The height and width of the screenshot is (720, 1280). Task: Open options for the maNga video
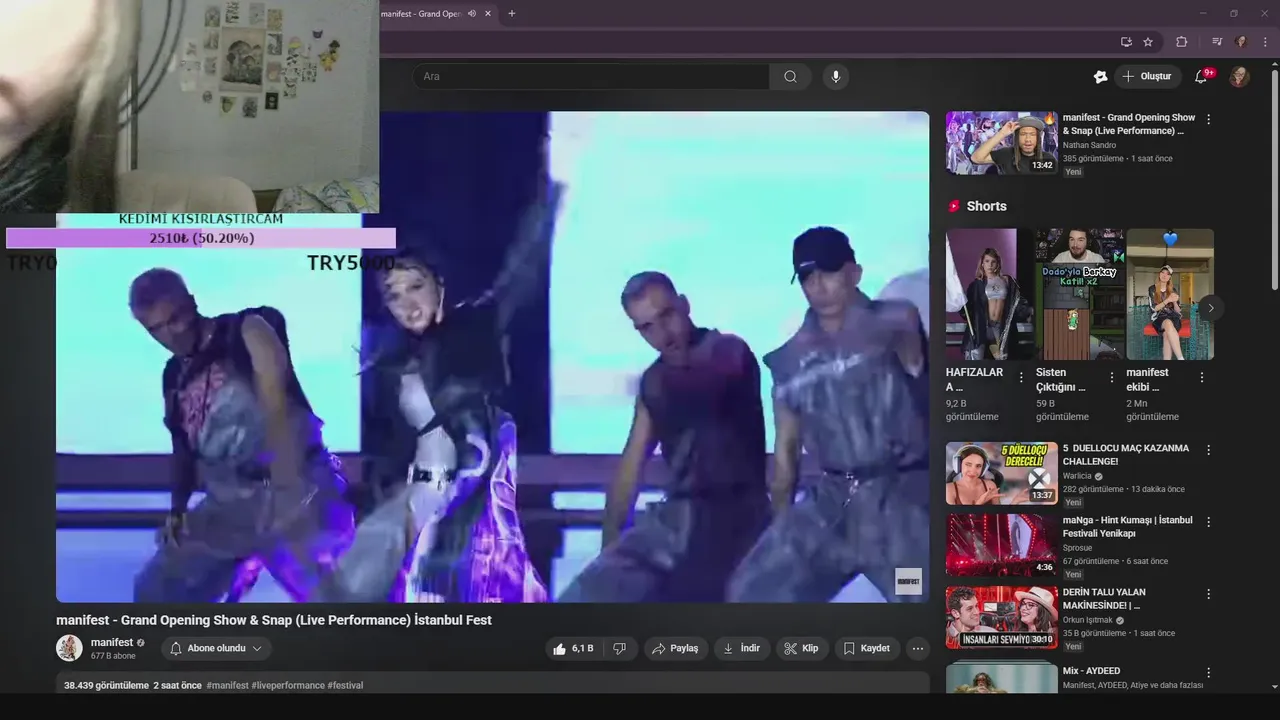[1208, 522]
